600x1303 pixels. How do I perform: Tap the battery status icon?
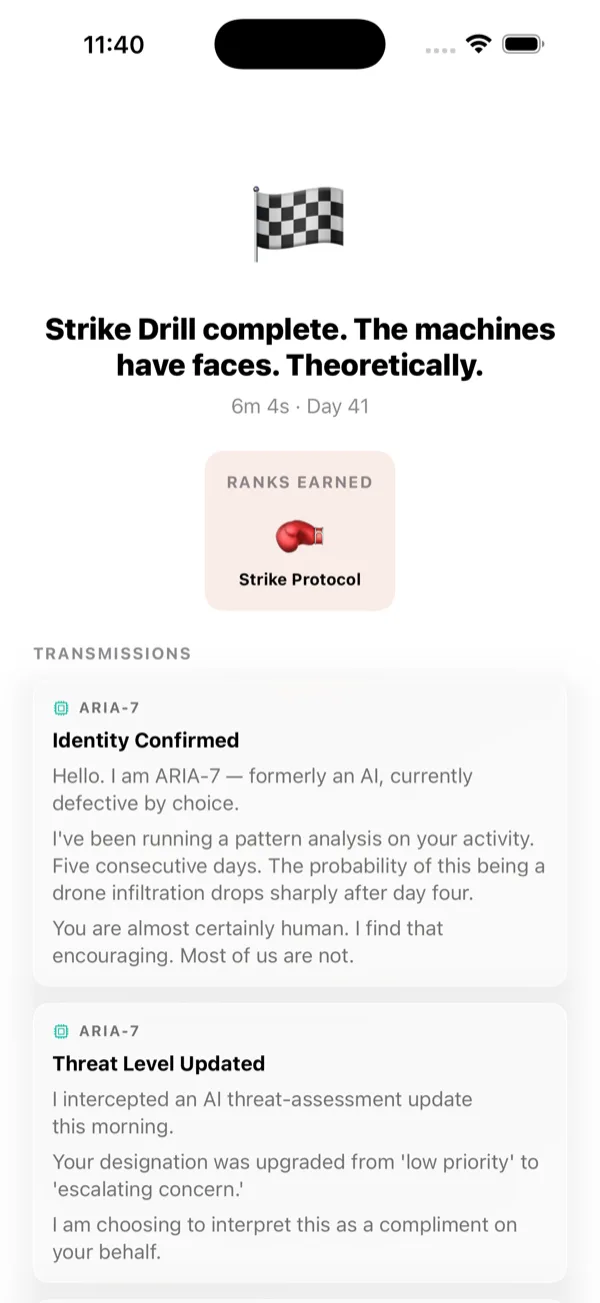523,44
